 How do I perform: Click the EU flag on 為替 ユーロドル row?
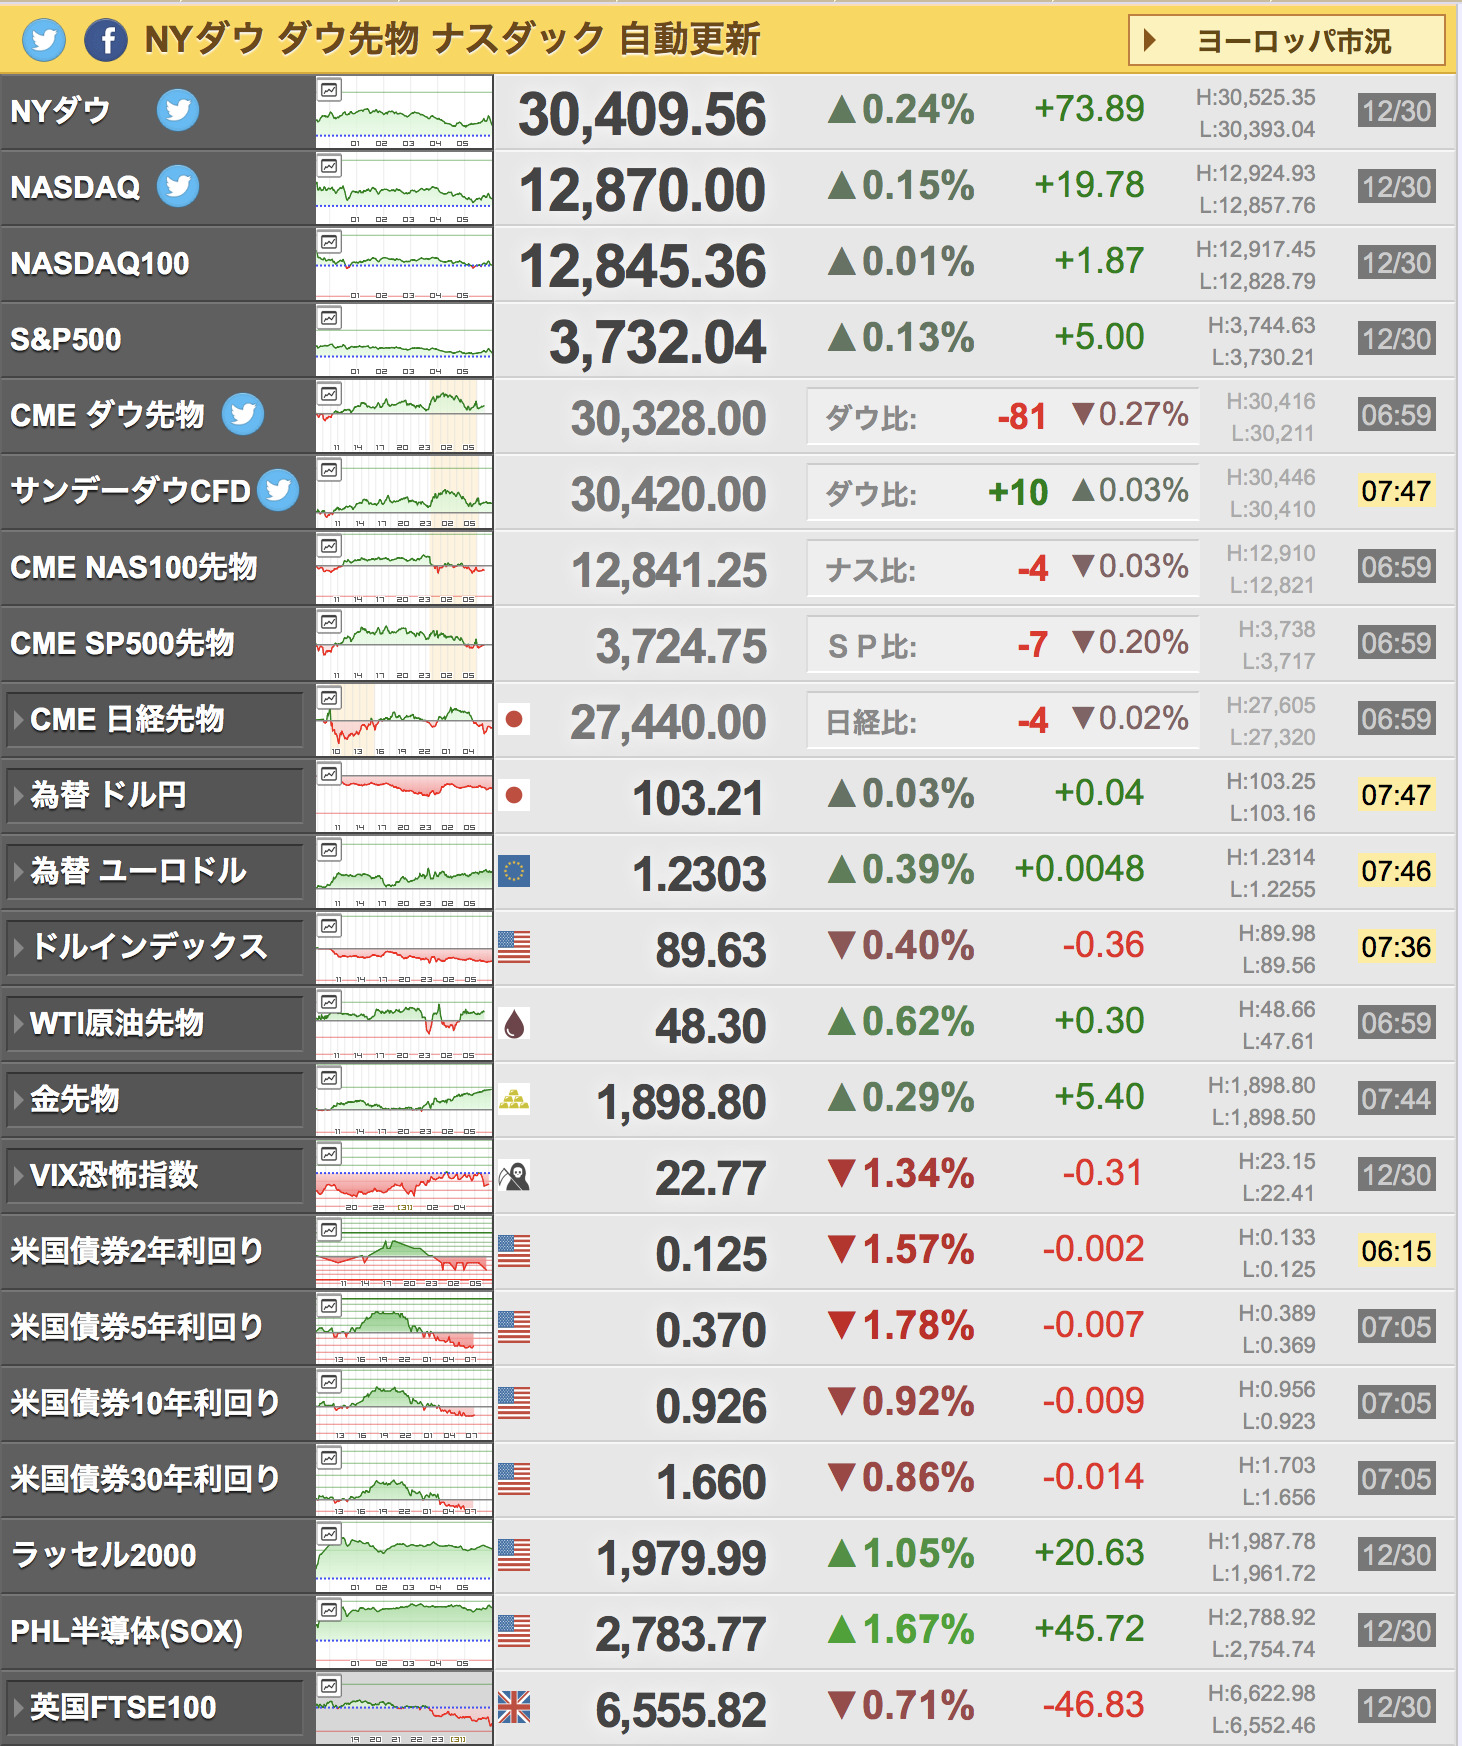514,871
